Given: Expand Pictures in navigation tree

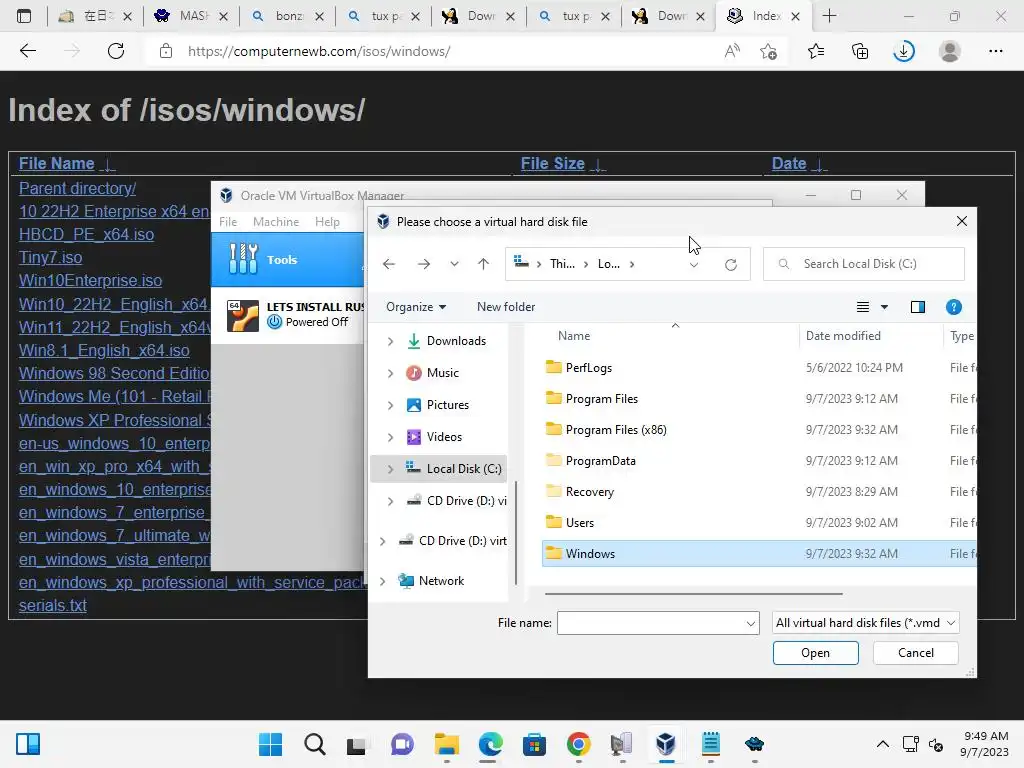Looking at the screenshot, I should coord(390,405).
